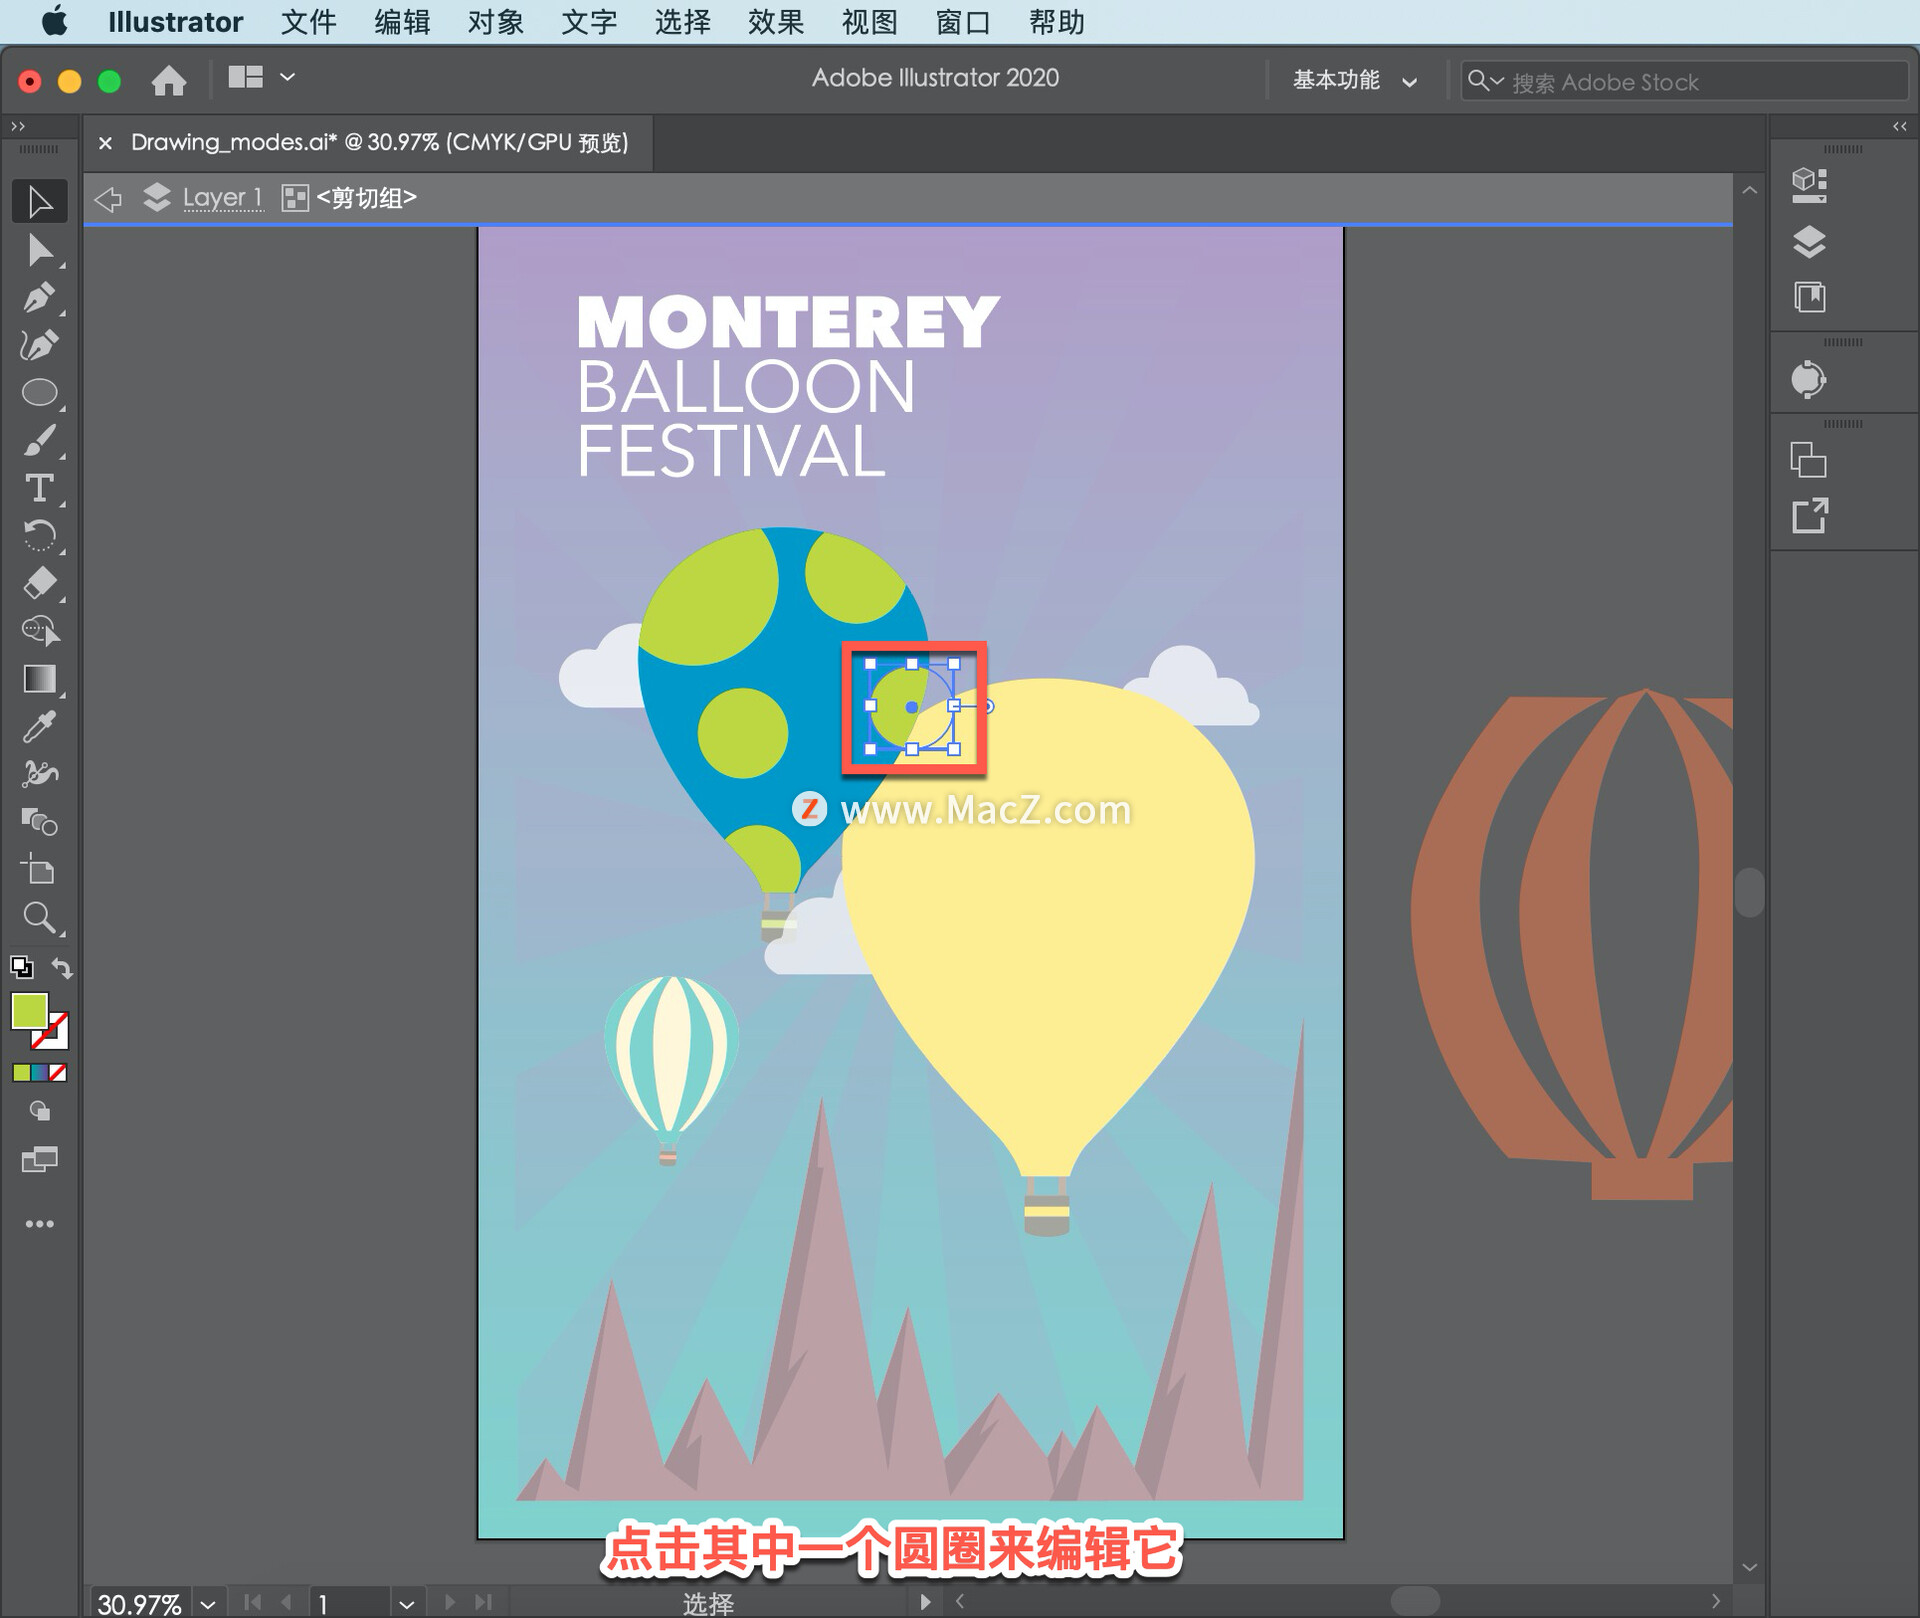The height and width of the screenshot is (1618, 1920).
Task: Select the Eraser tool
Action: point(39,583)
